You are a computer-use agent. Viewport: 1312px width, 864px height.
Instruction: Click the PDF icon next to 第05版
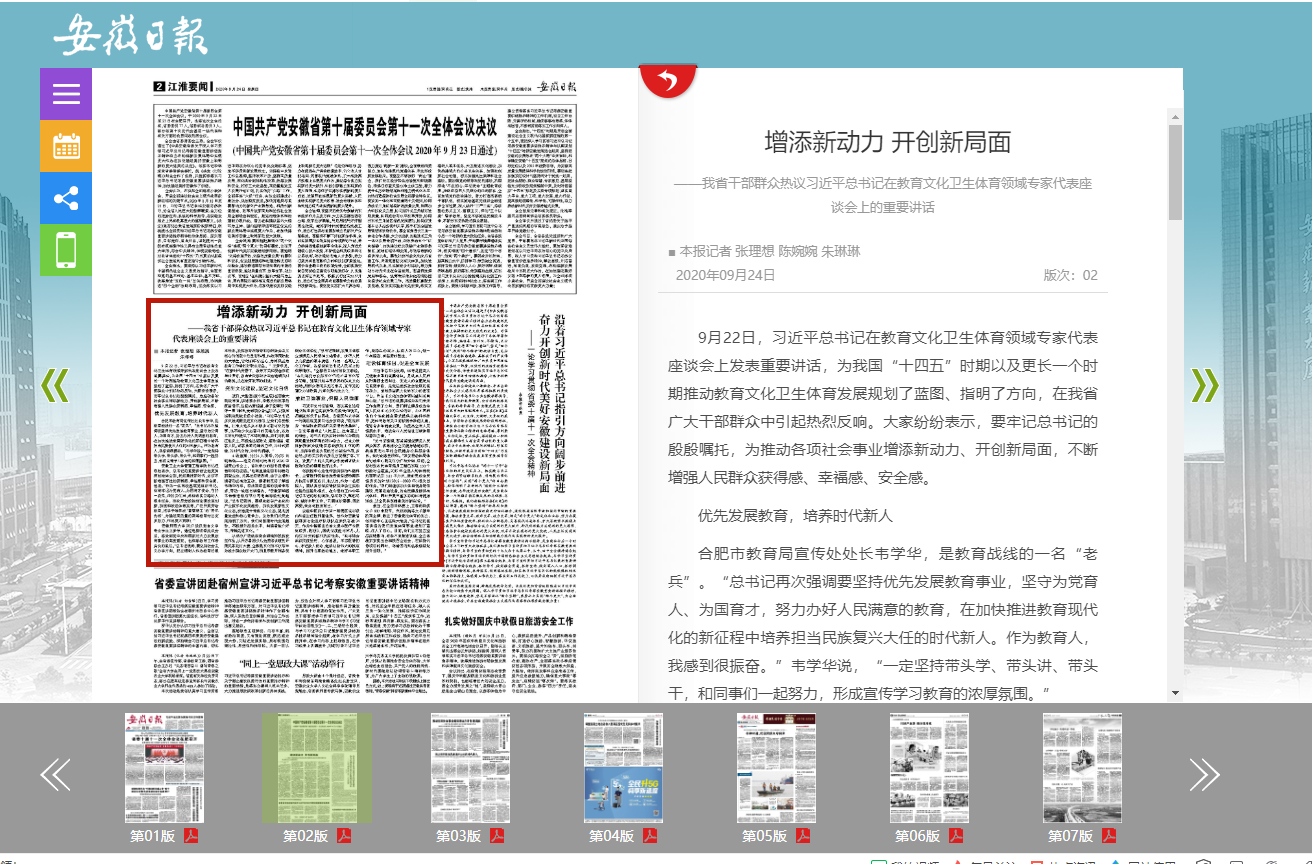pyautogui.click(x=802, y=836)
